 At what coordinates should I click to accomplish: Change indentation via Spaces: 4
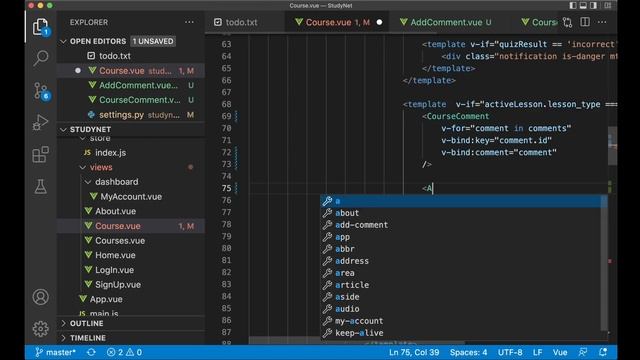tap(469, 352)
